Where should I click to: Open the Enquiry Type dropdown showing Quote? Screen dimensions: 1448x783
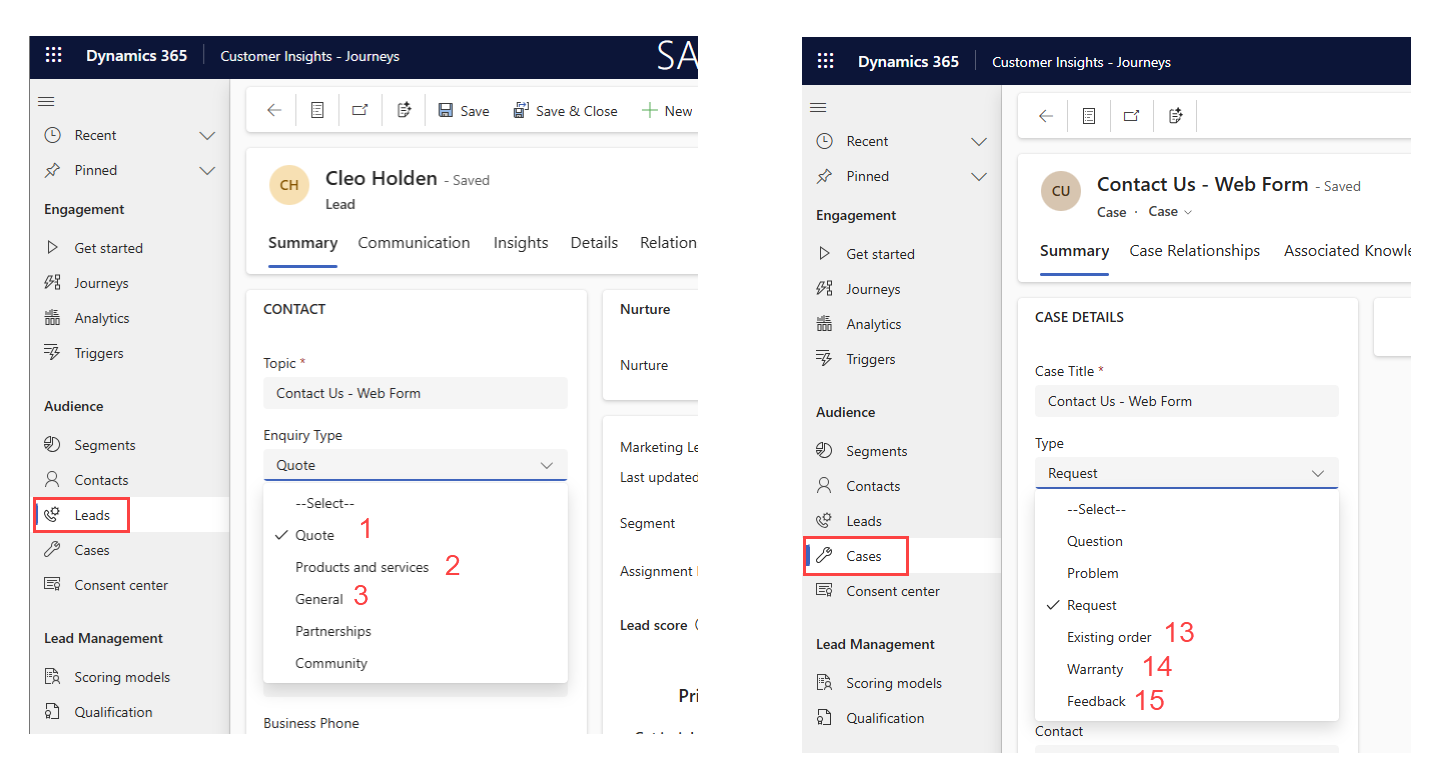click(x=415, y=465)
